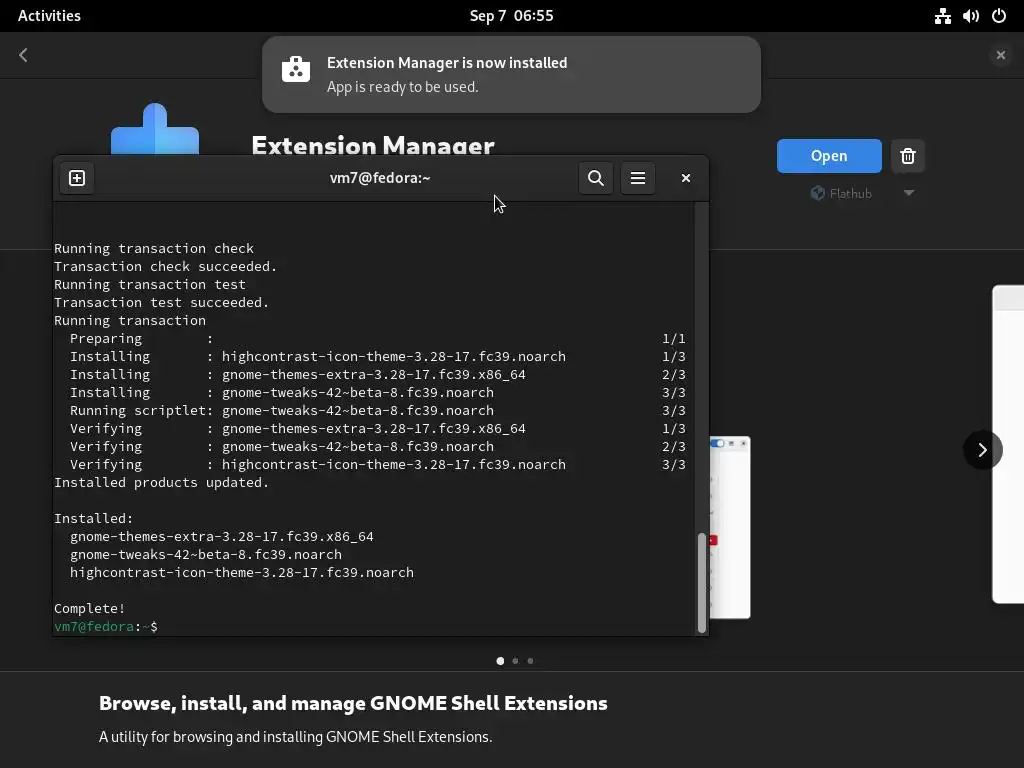The height and width of the screenshot is (768, 1024).
Task: Click 'Running transaction check' line in terminal
Action: [x=153, y=248]
